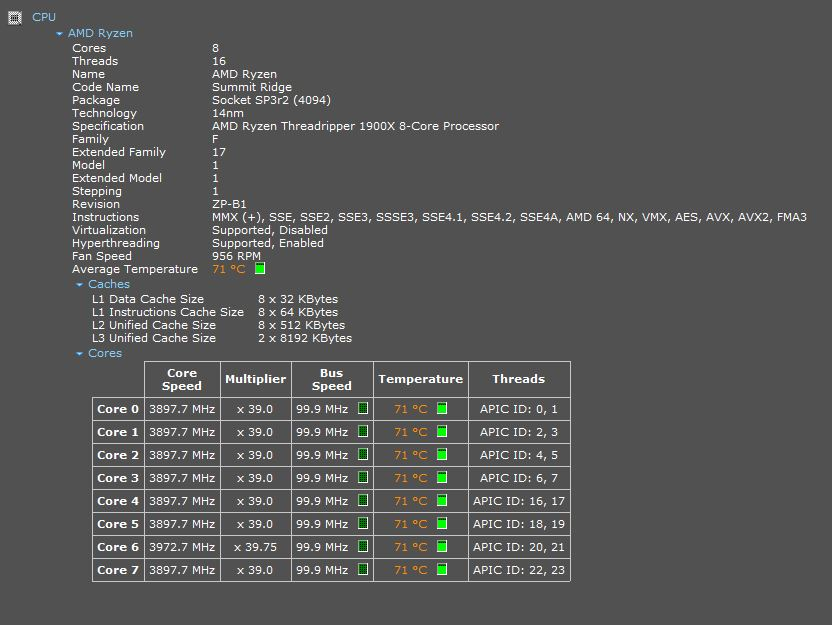Select the L2 Unified Cache Size value
Screen dimensions: 832x625
coord(301,325)
